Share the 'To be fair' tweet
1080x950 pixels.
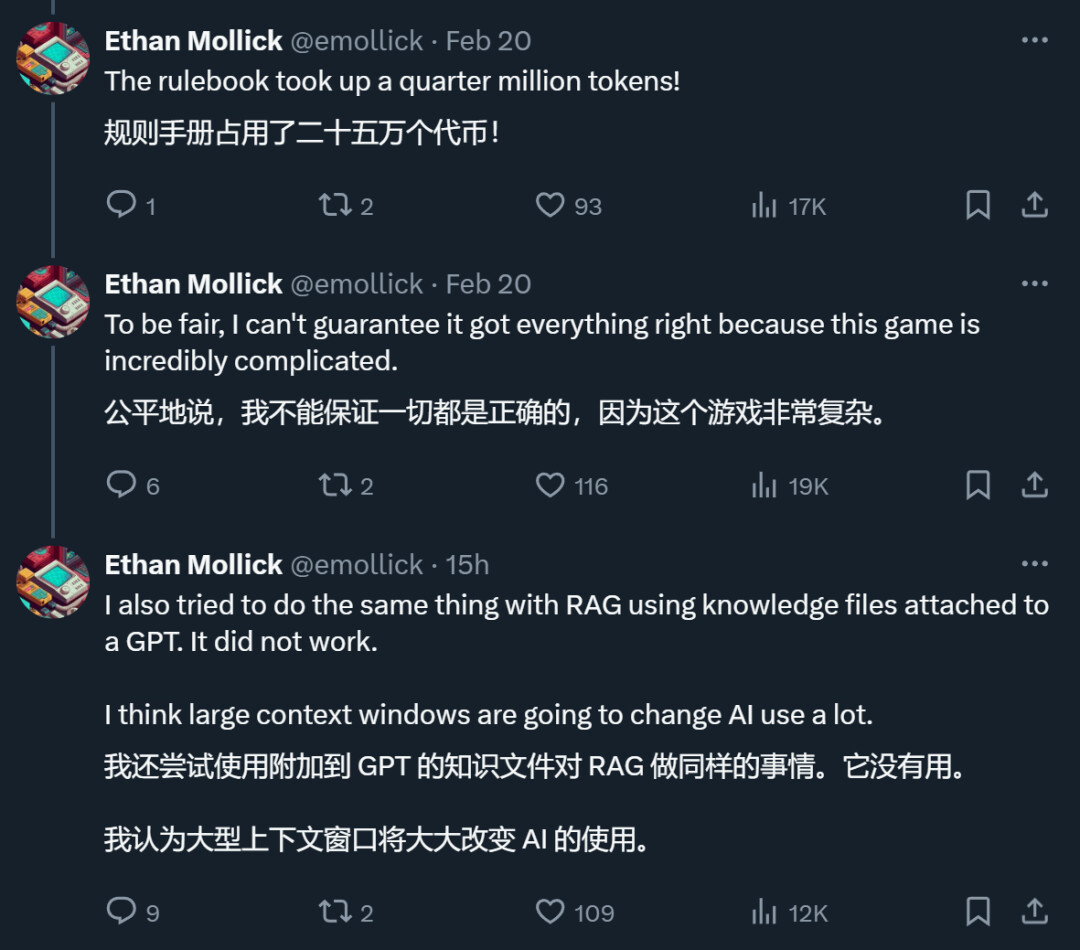pyautogui.click(x=1034, y=485)
